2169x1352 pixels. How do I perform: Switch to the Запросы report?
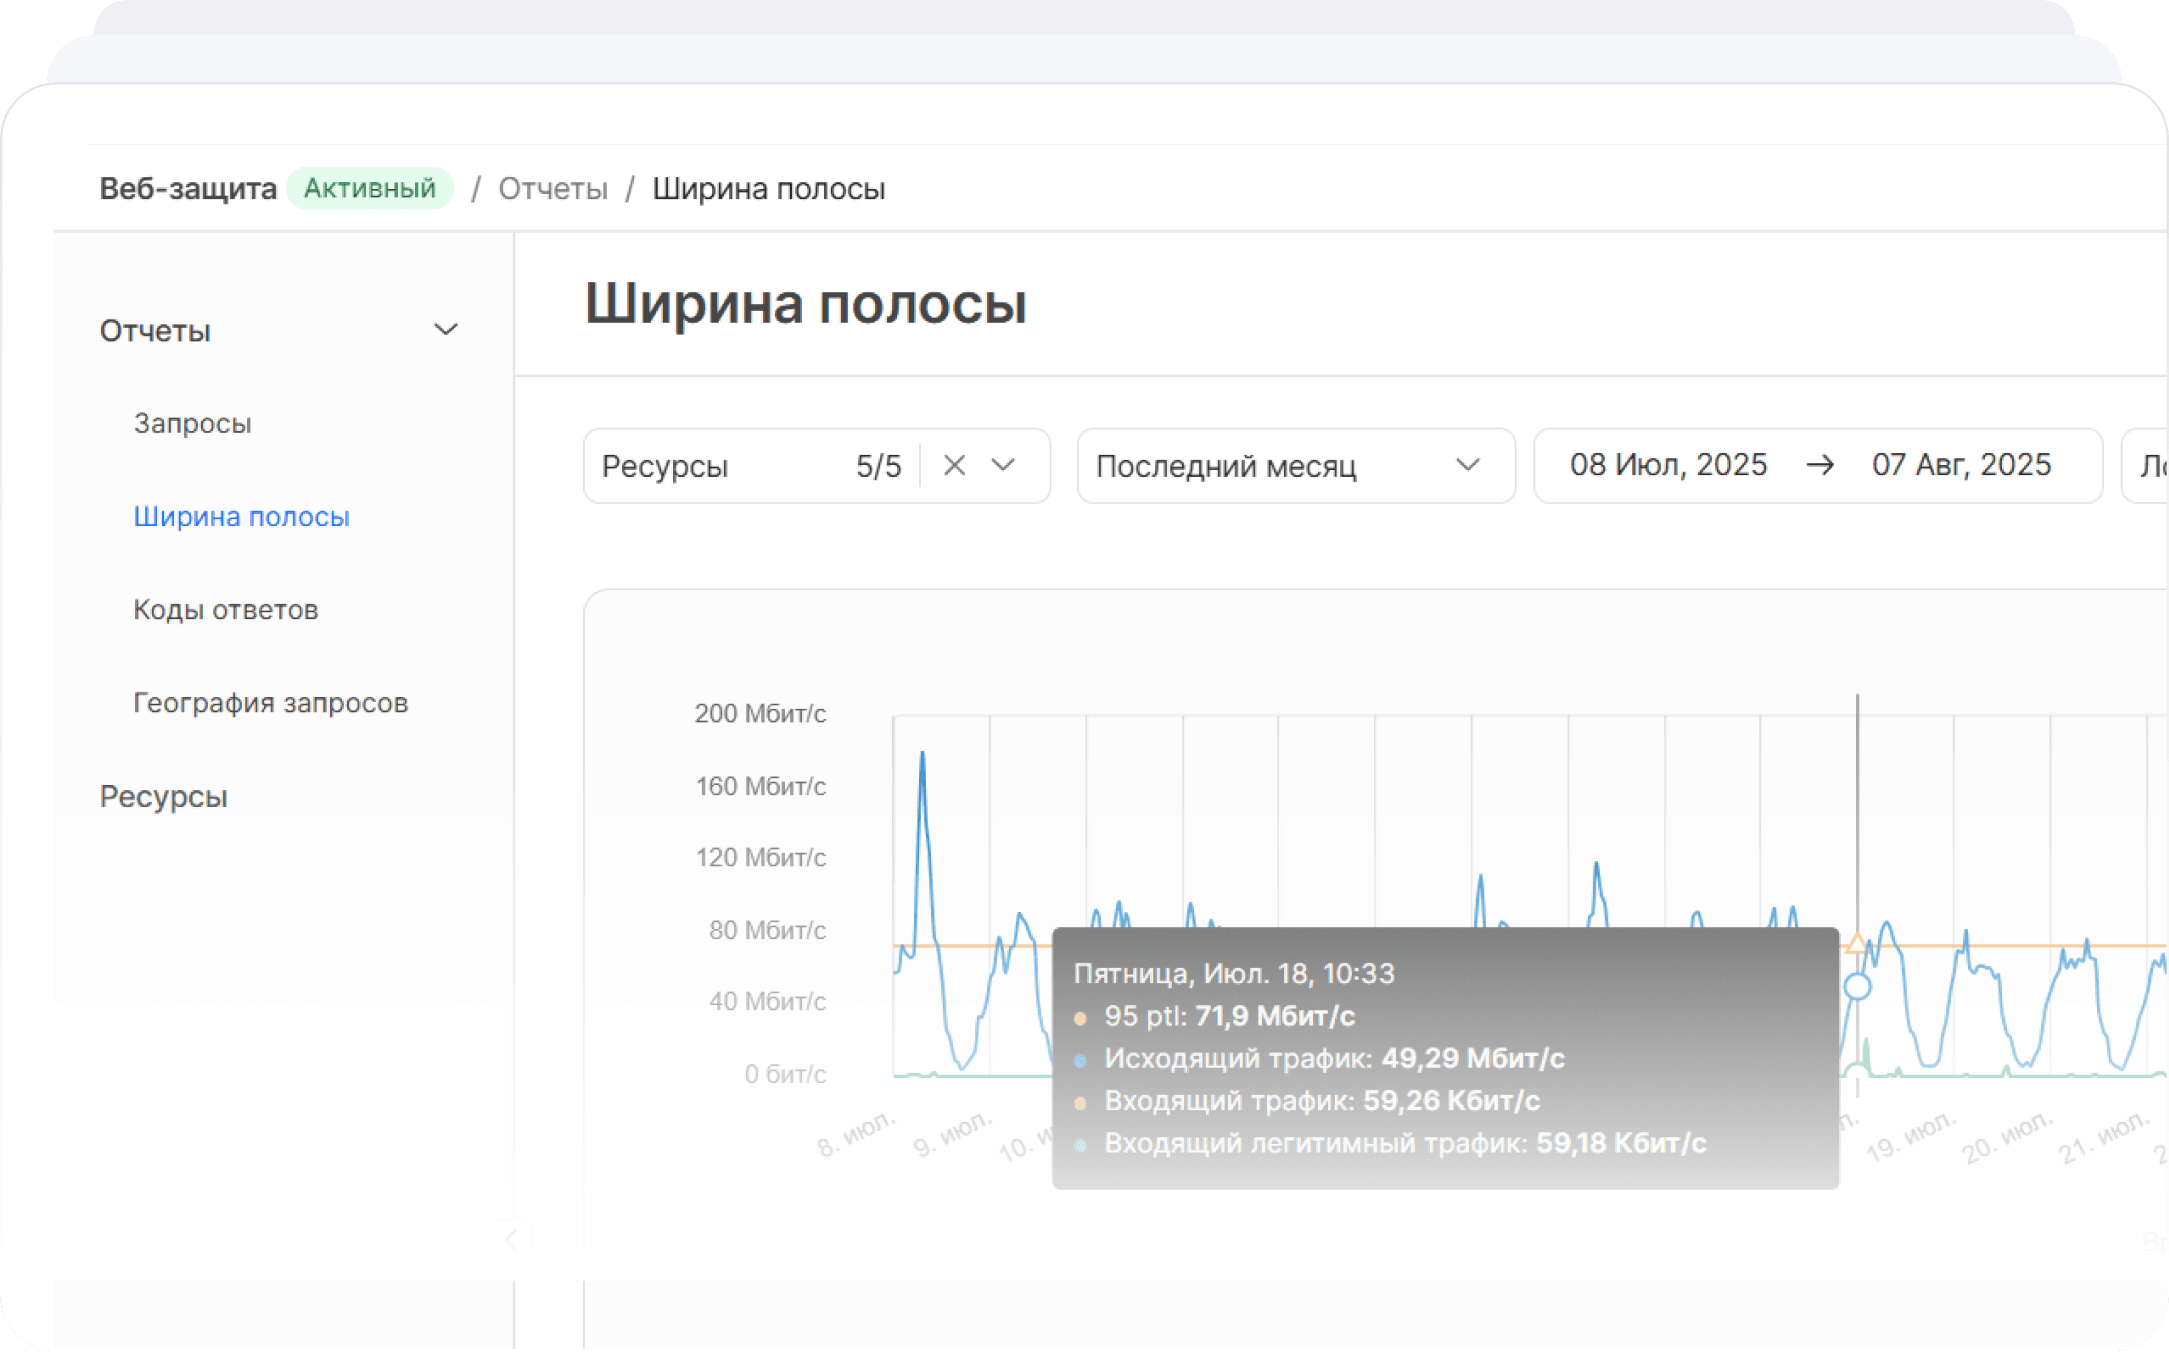(x=192, y=423)
